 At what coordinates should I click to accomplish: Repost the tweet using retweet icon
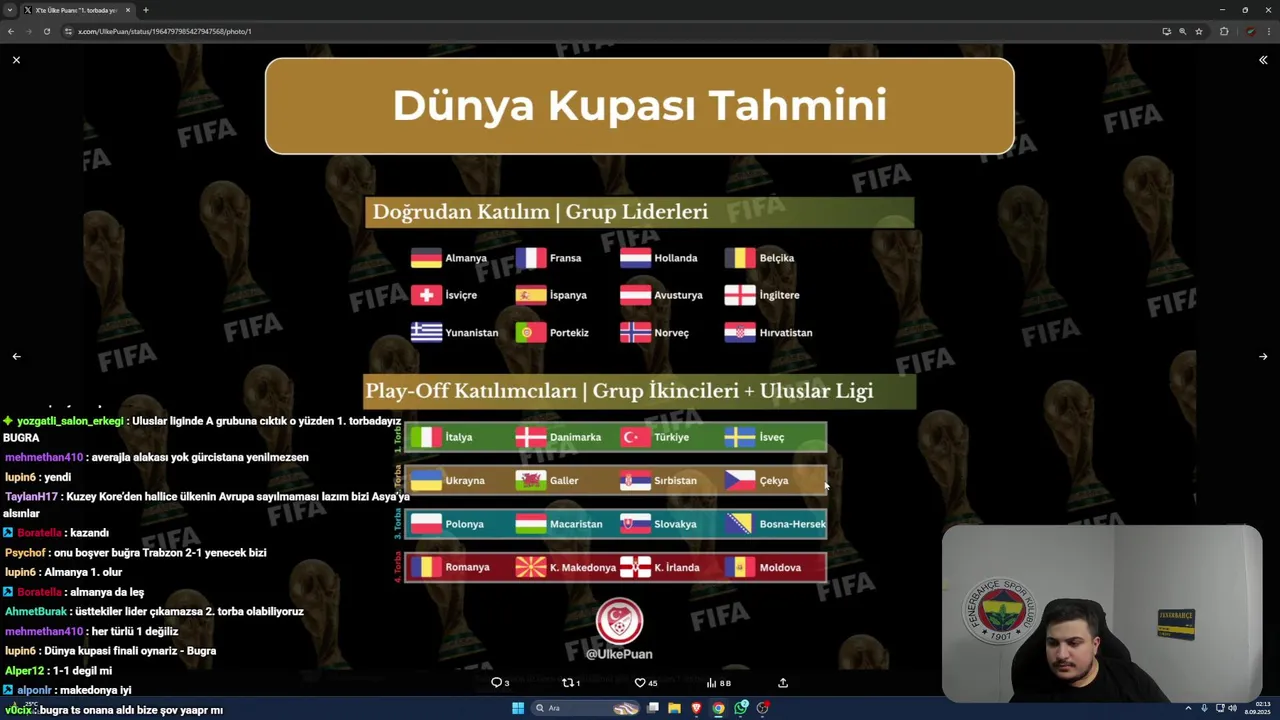pos(567,682)
